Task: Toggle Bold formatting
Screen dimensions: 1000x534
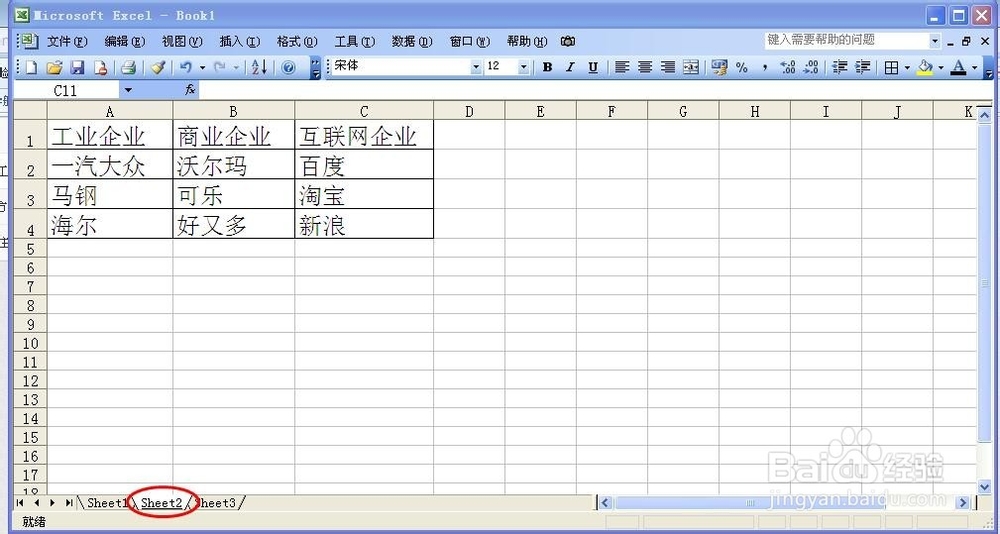Action: [x=547, y=67]
